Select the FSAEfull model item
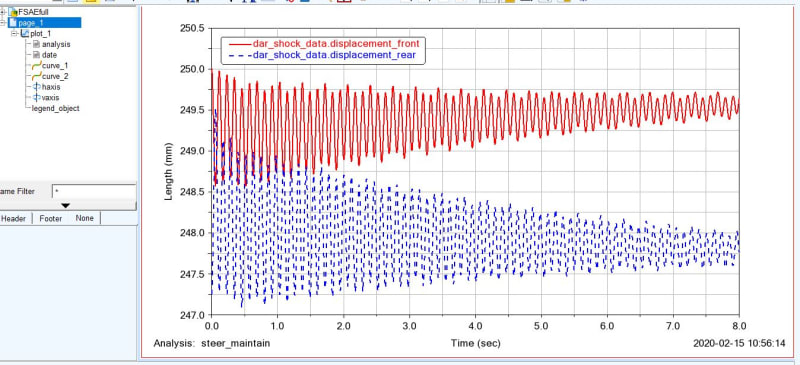The image size is (800, 365). (x=33, y=12)
